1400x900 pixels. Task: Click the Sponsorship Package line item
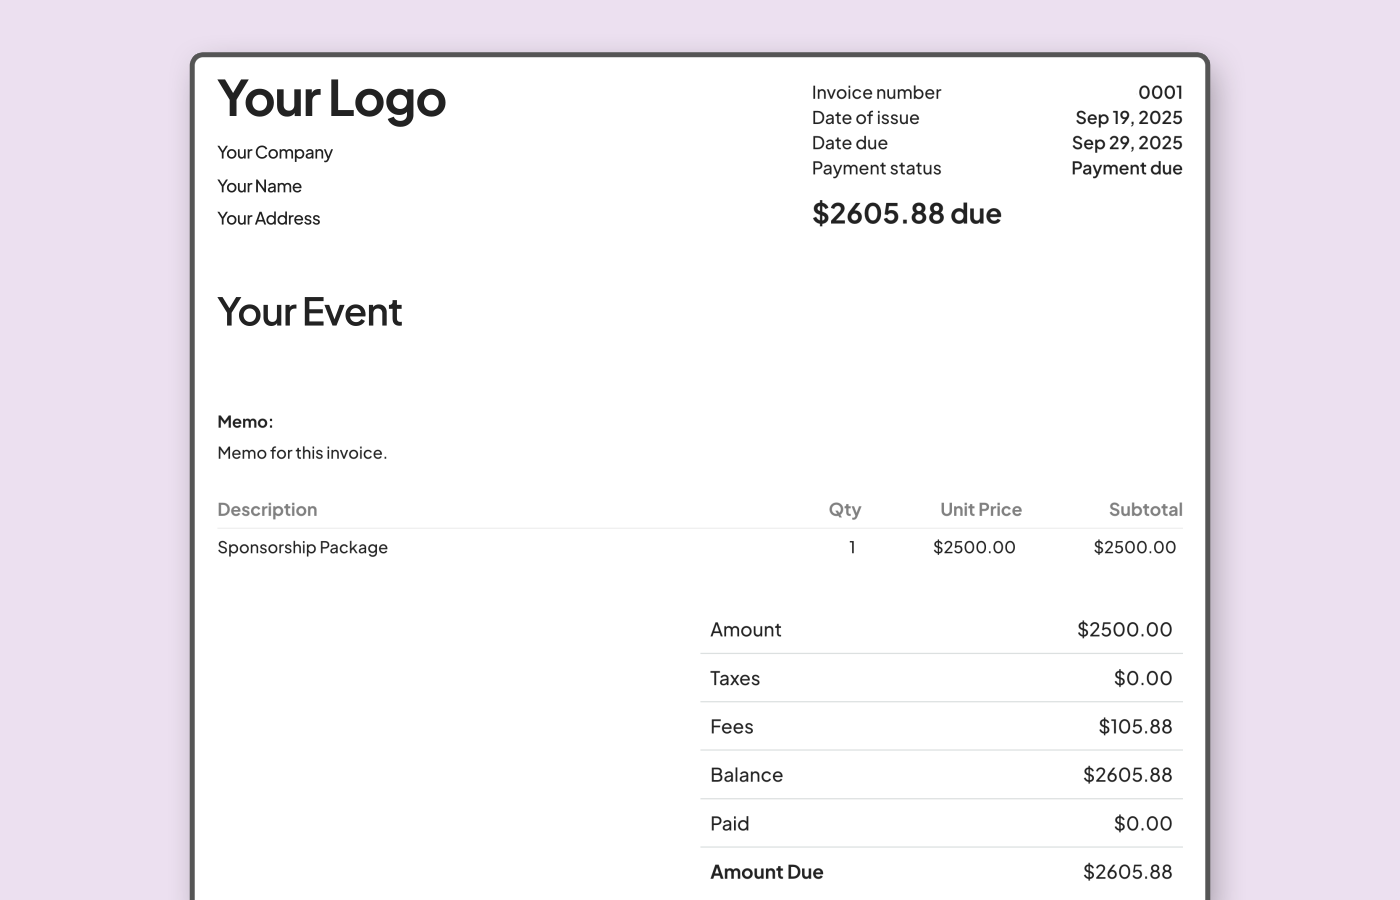click(302, 547)
